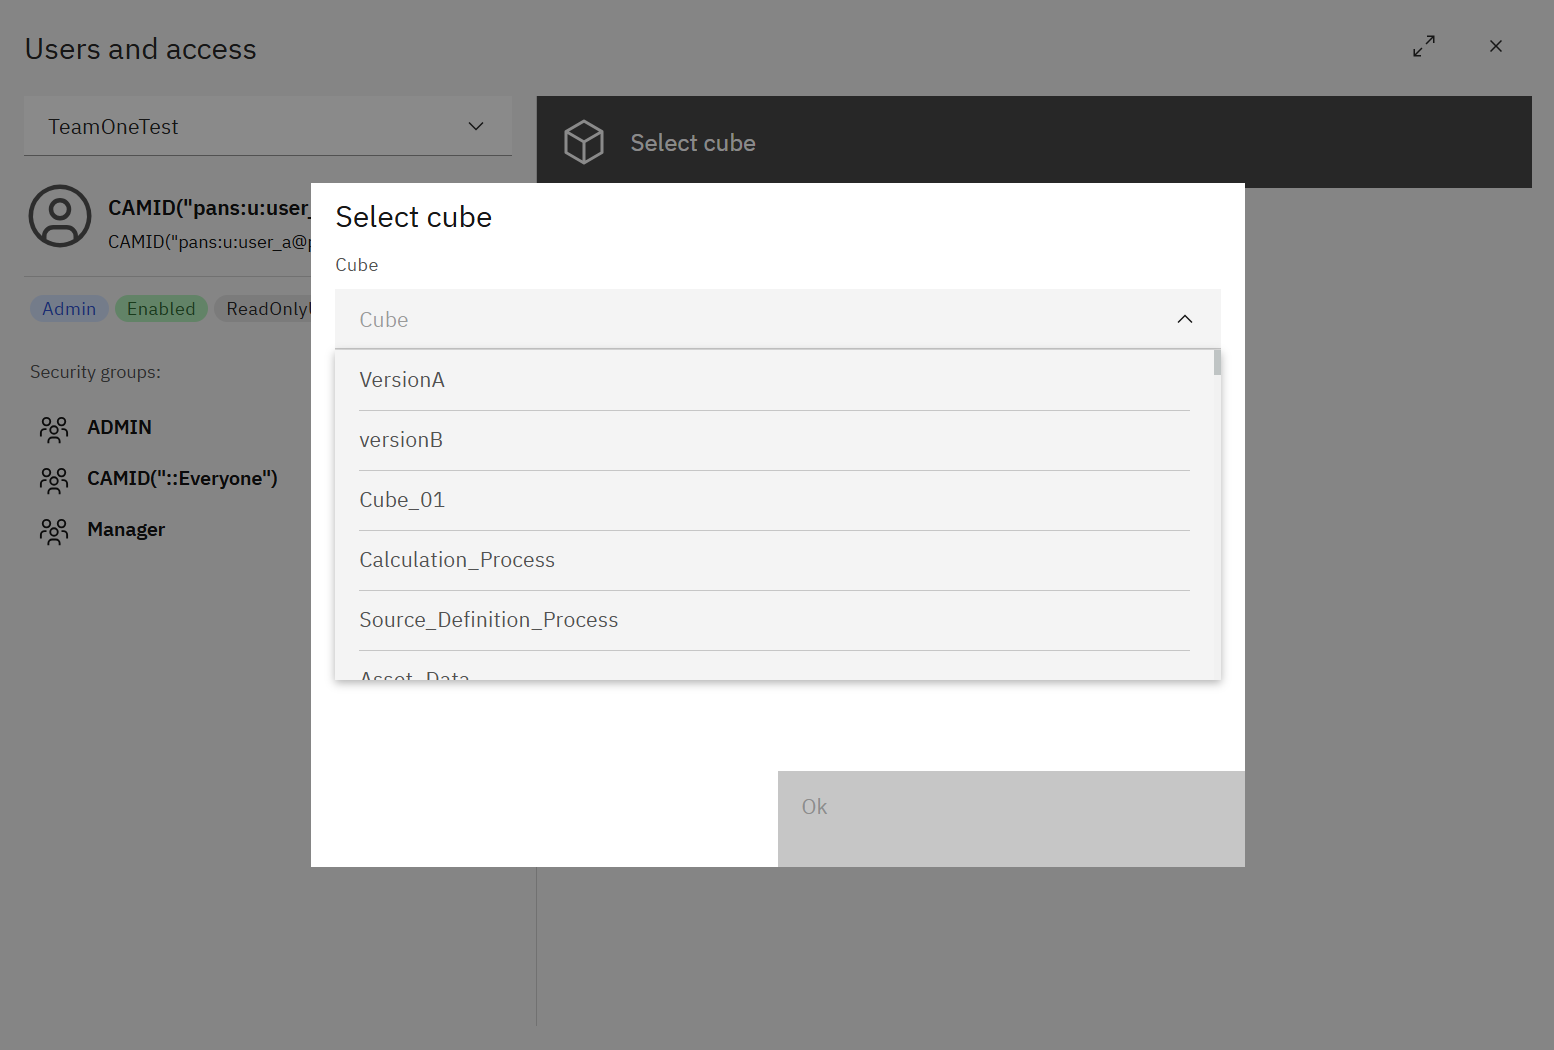This screenshot has height=1050, width=1554.
Task: Toggle the ReadOnly status tag
Action: point(266,309)
